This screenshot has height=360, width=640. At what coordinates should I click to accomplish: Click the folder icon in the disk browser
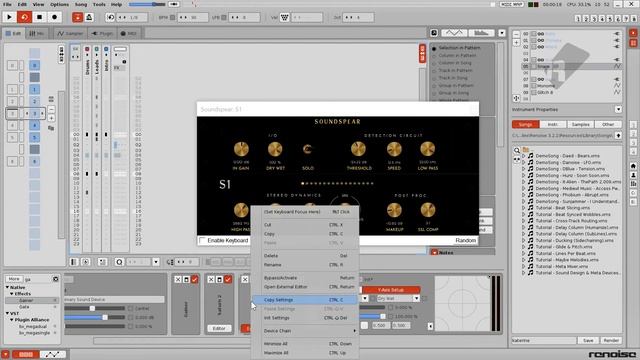tap(526, 150)
